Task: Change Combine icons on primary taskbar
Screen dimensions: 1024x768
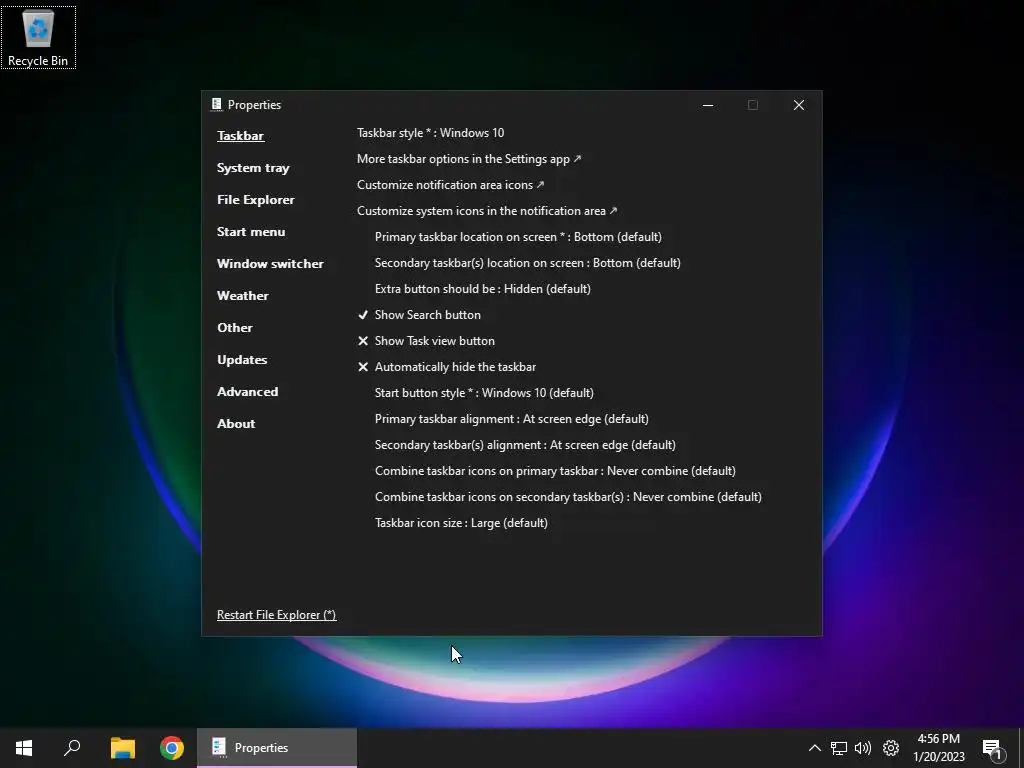Action: tap(555, 471)
